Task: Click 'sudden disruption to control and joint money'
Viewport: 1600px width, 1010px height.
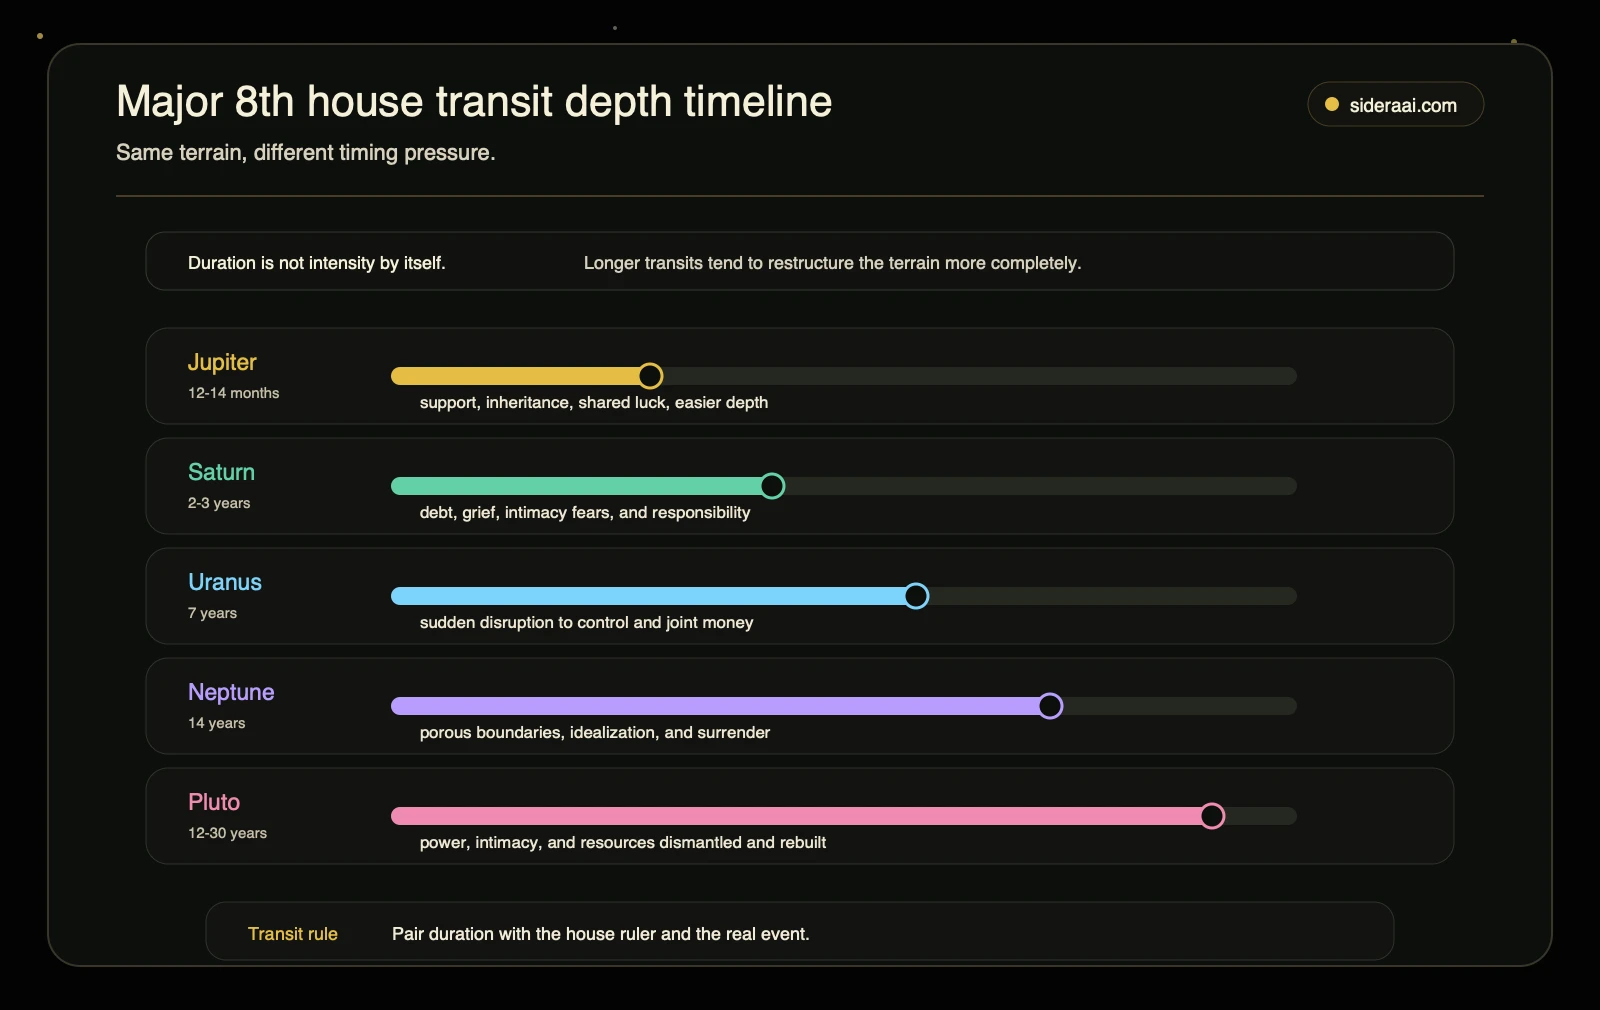Action: pos(587,622)
